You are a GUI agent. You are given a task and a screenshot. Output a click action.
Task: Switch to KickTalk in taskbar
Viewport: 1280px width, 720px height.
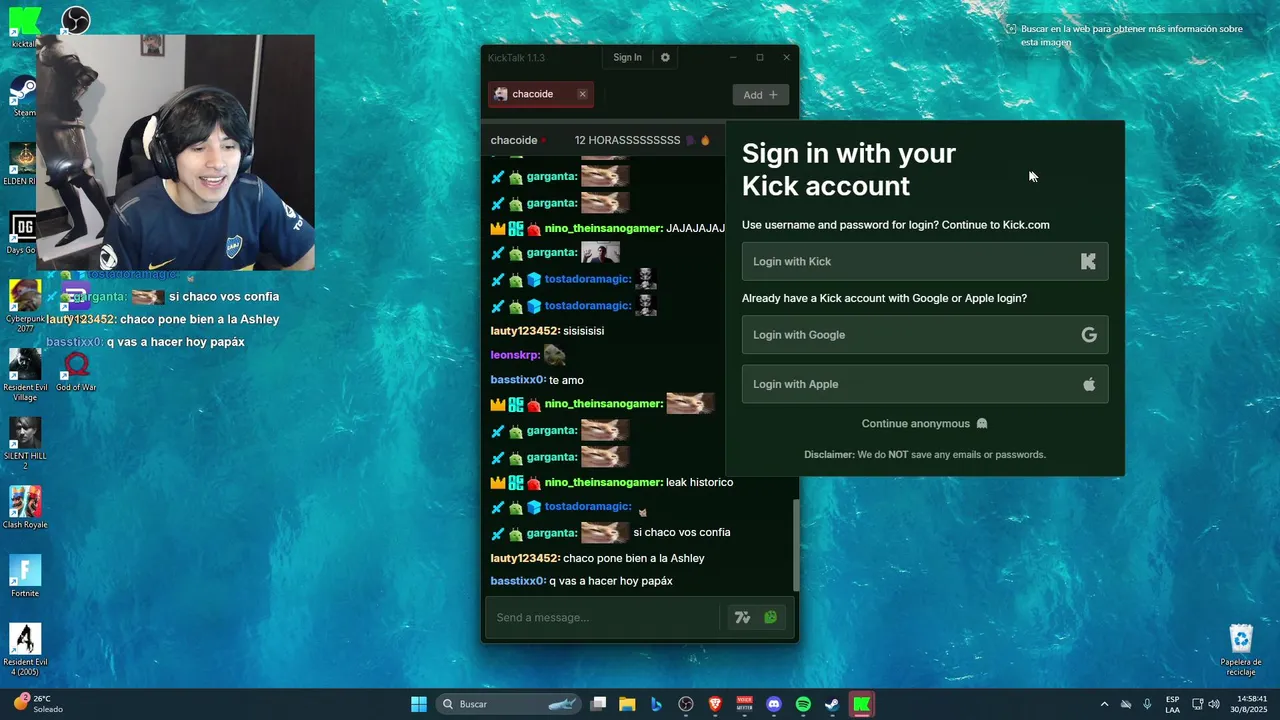[x=861, y=704]
